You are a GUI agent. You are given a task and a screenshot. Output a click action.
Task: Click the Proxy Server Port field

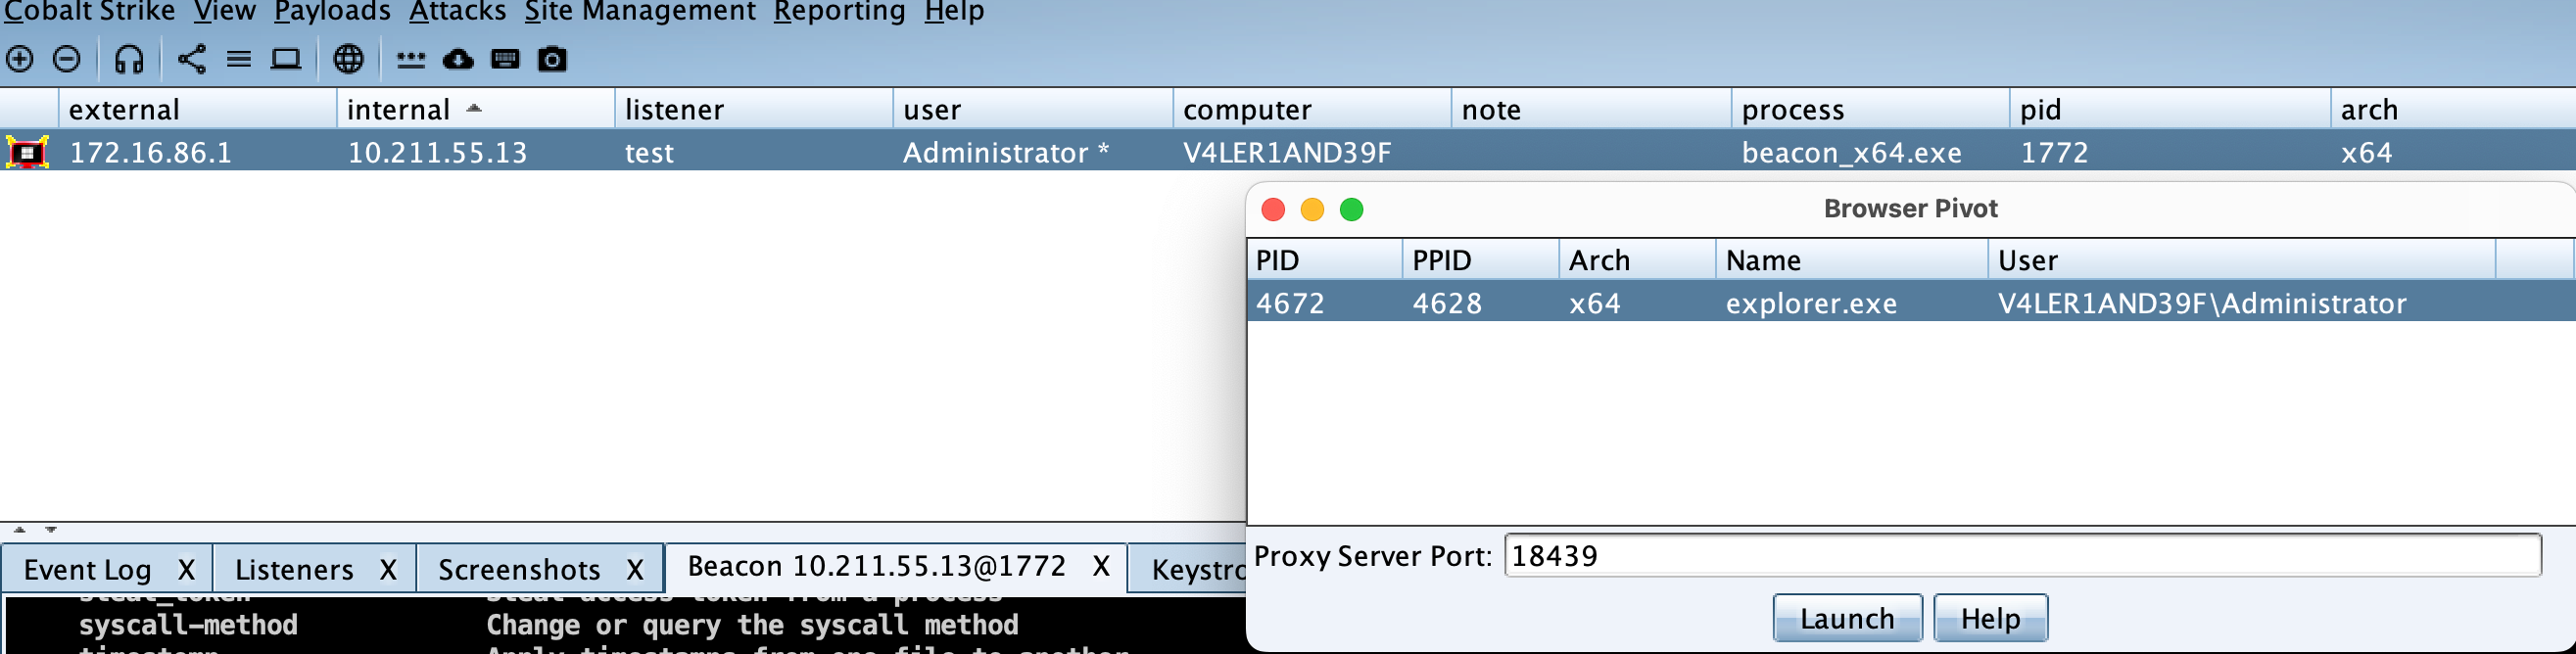(x=2022, y=555)
